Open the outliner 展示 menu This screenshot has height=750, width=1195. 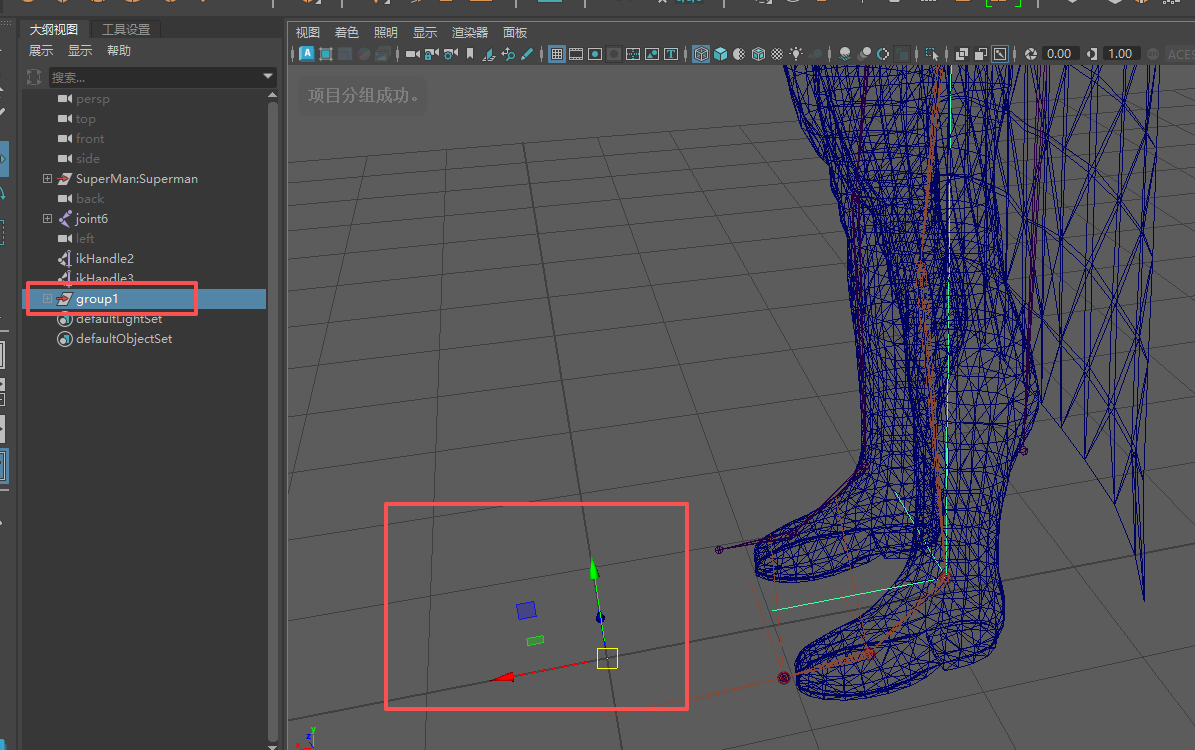coord(41,50)
